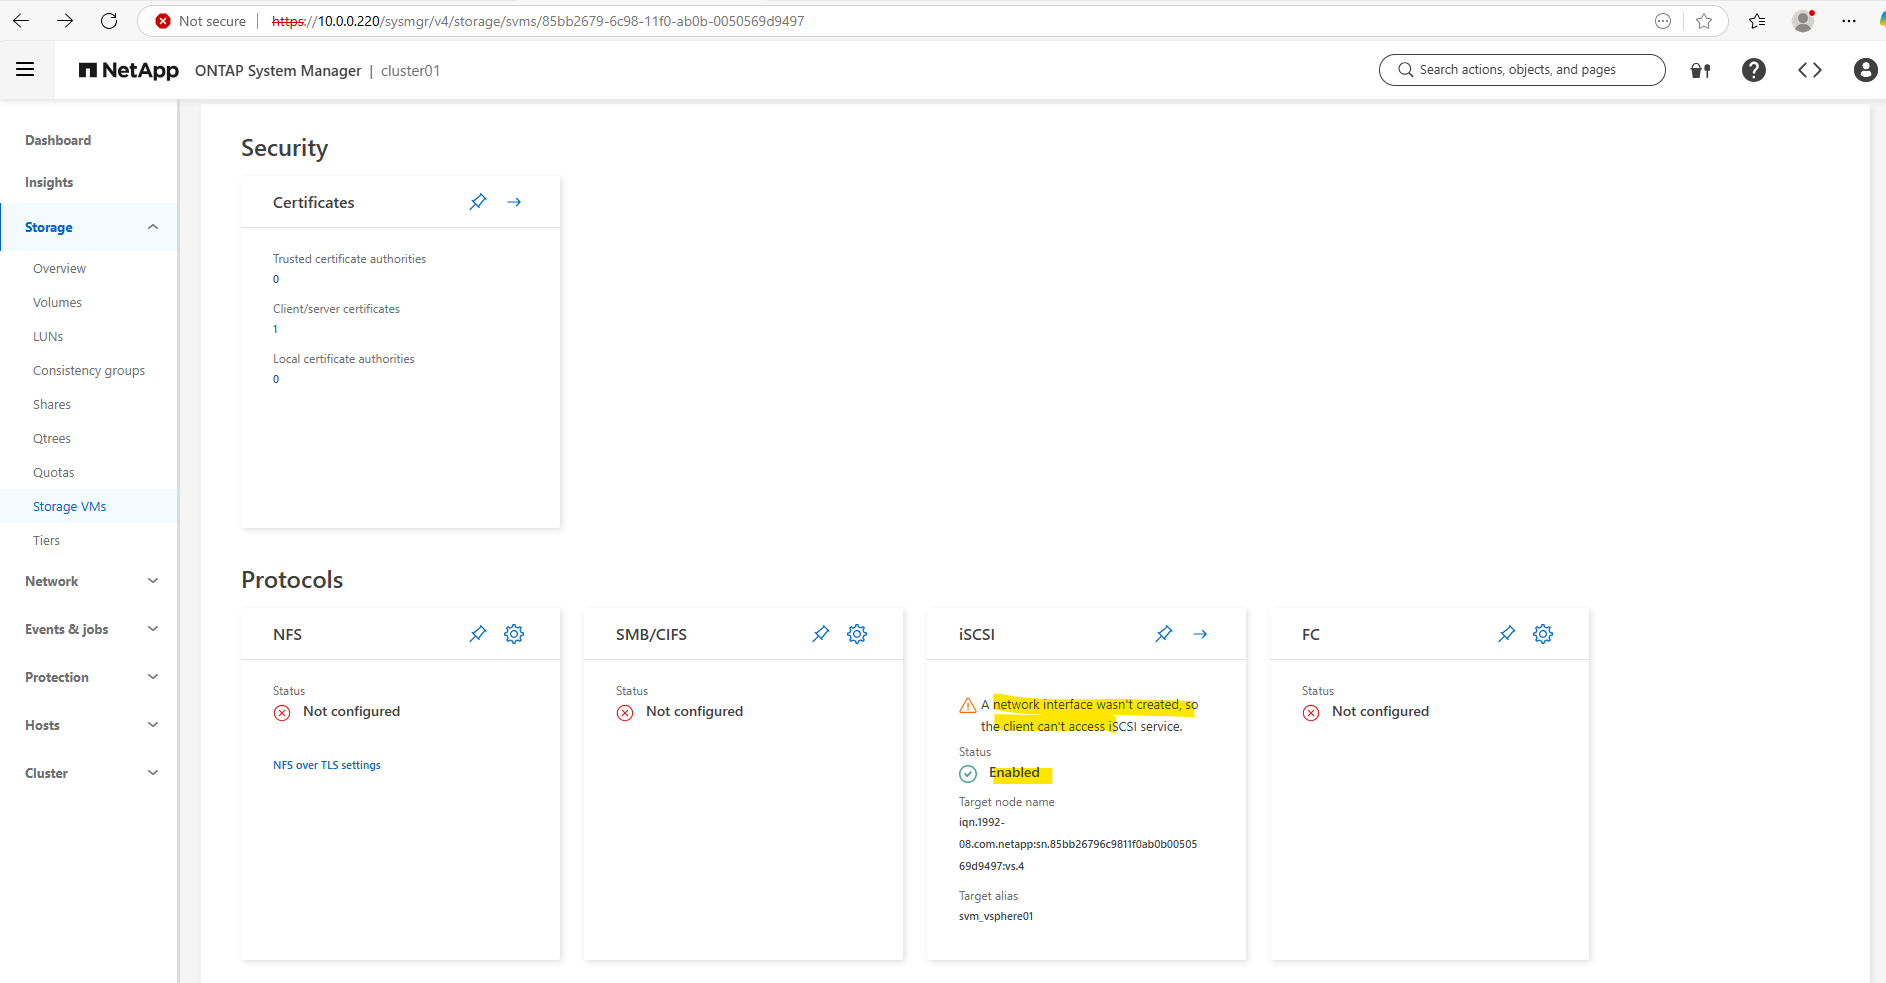Open the help question mark icon
1886x983 pixels.
1754,70
